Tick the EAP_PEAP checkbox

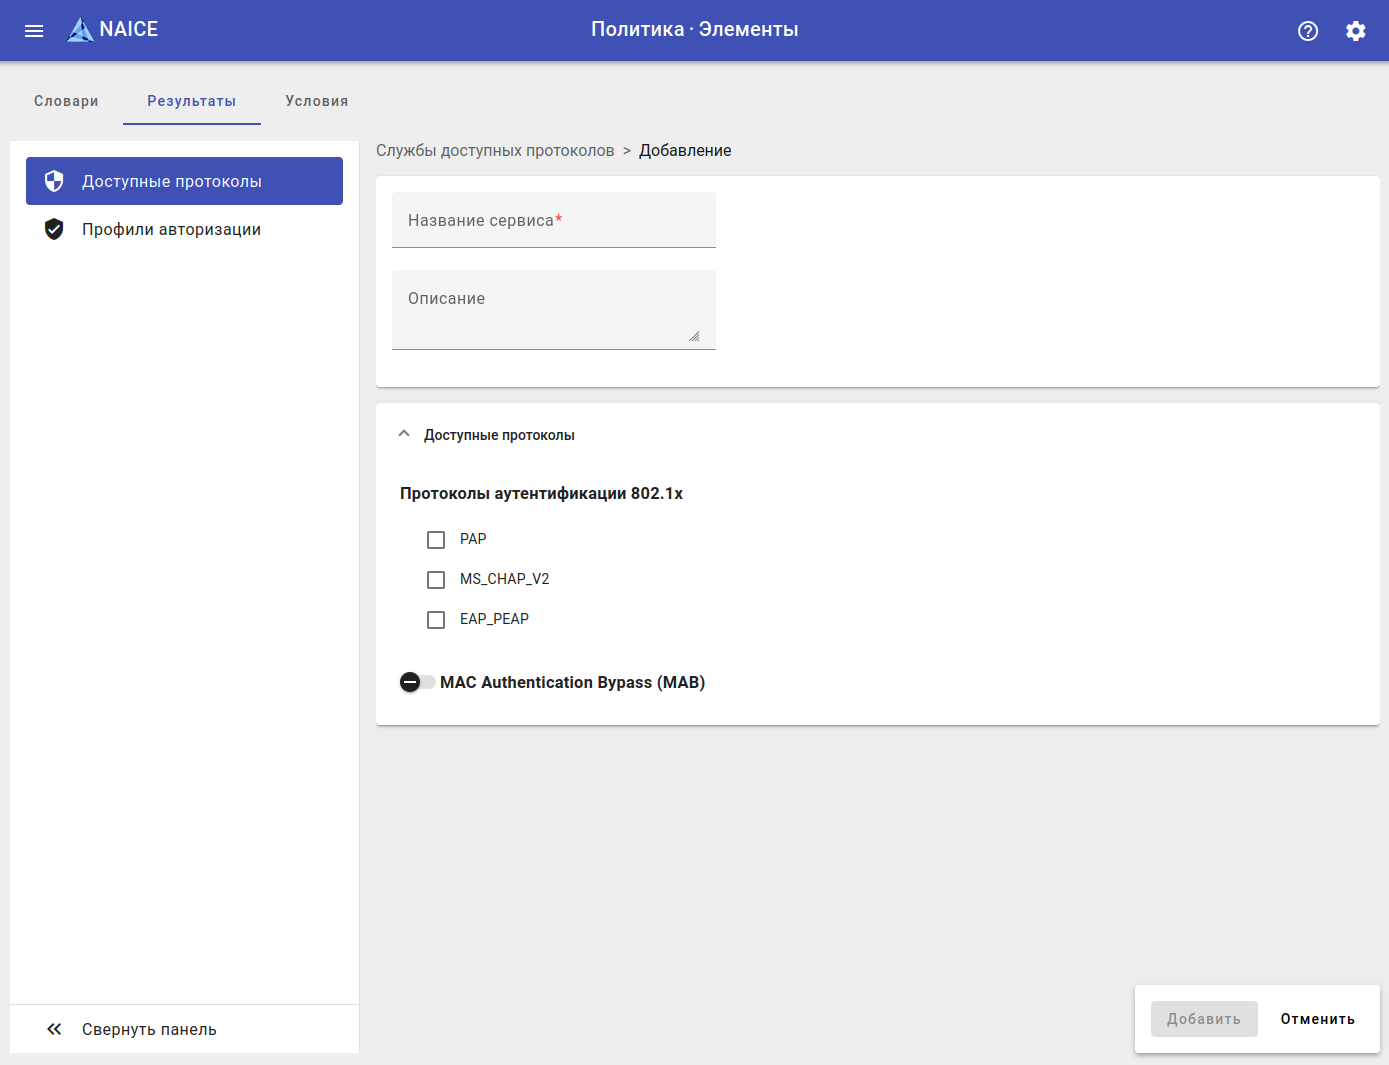(436, 620)
